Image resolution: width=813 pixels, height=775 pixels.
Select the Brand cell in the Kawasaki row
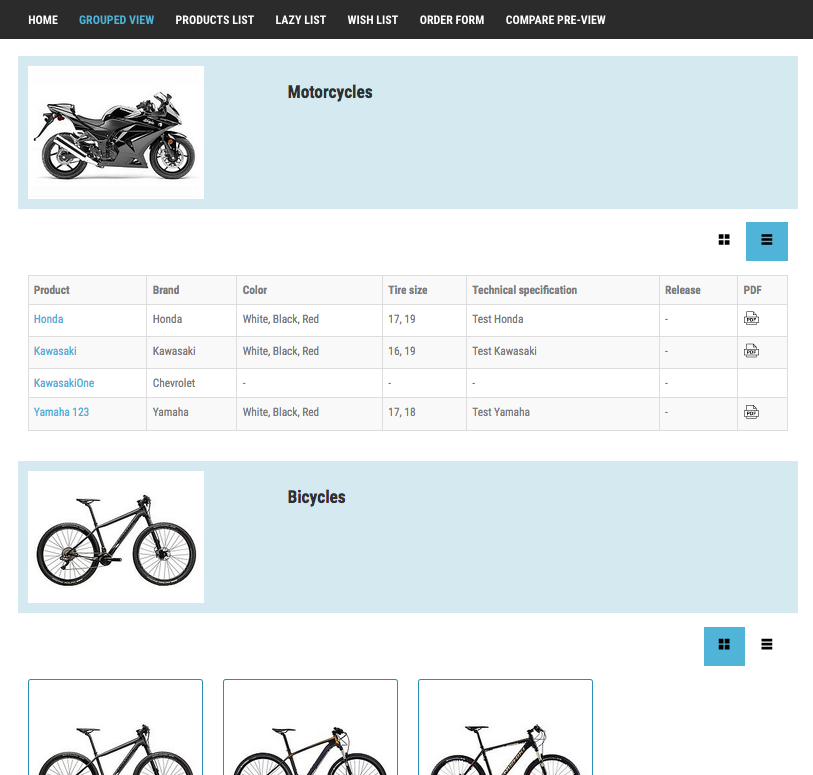pyautogui.click(x=191, y=353)
